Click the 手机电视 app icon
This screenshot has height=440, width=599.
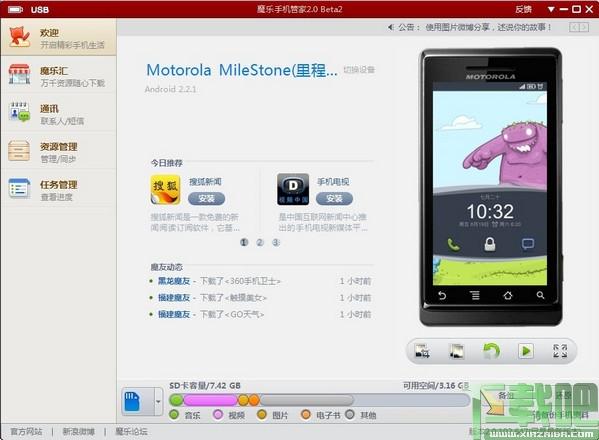(x=293, y=189)
